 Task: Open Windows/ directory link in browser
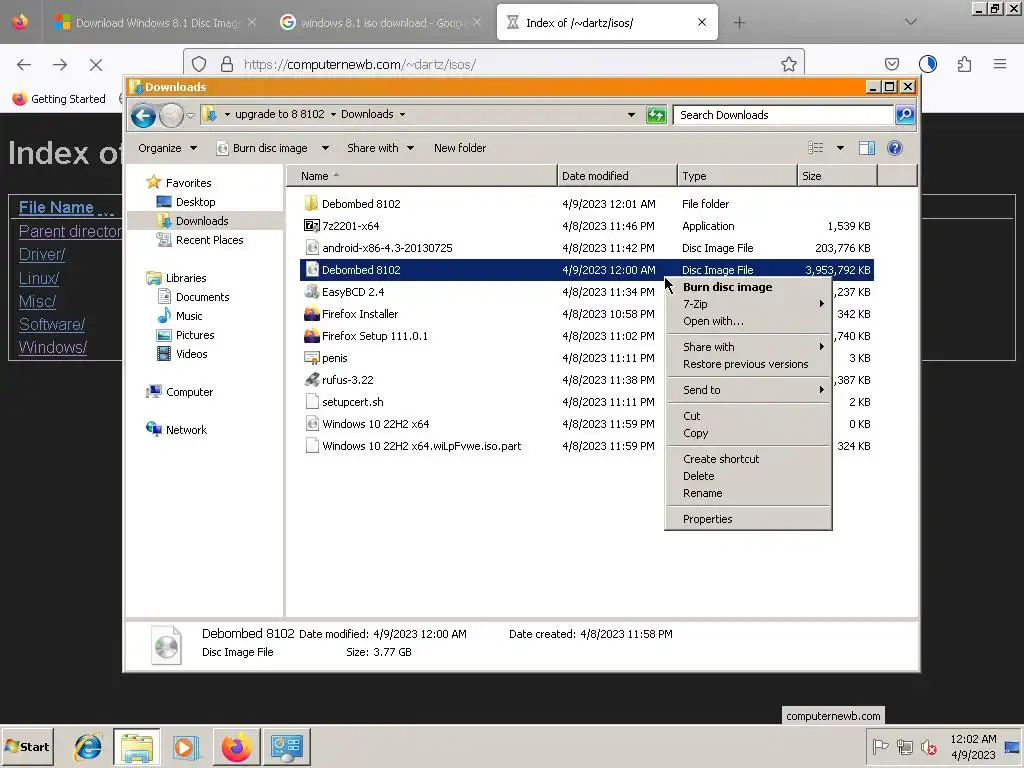coord(53,347)
